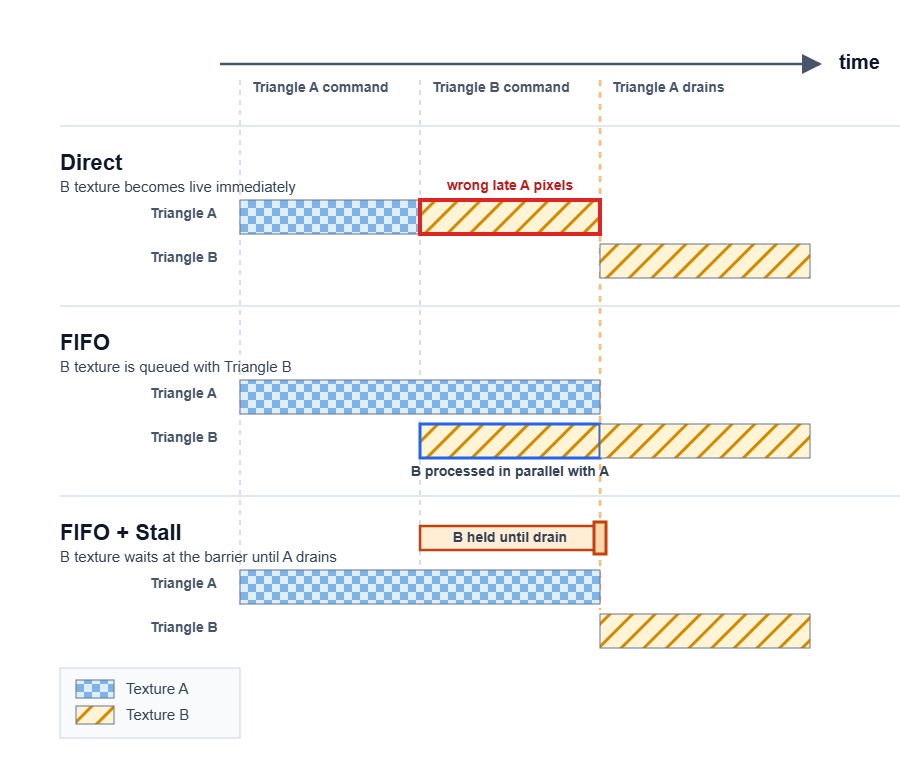Select the "FIFO + Stall" section heading

coord(120,533)
